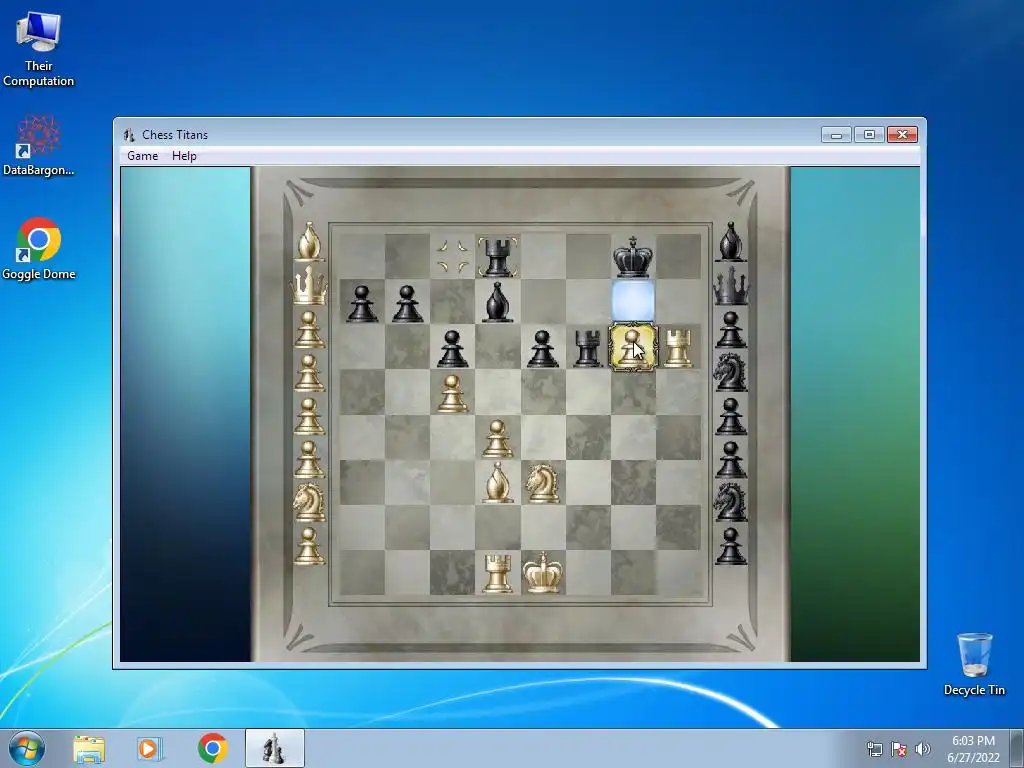Select the white pawn on c5
Viewport: 1024px width, 768px height.
pyautogui.click(x=453, y=393)
